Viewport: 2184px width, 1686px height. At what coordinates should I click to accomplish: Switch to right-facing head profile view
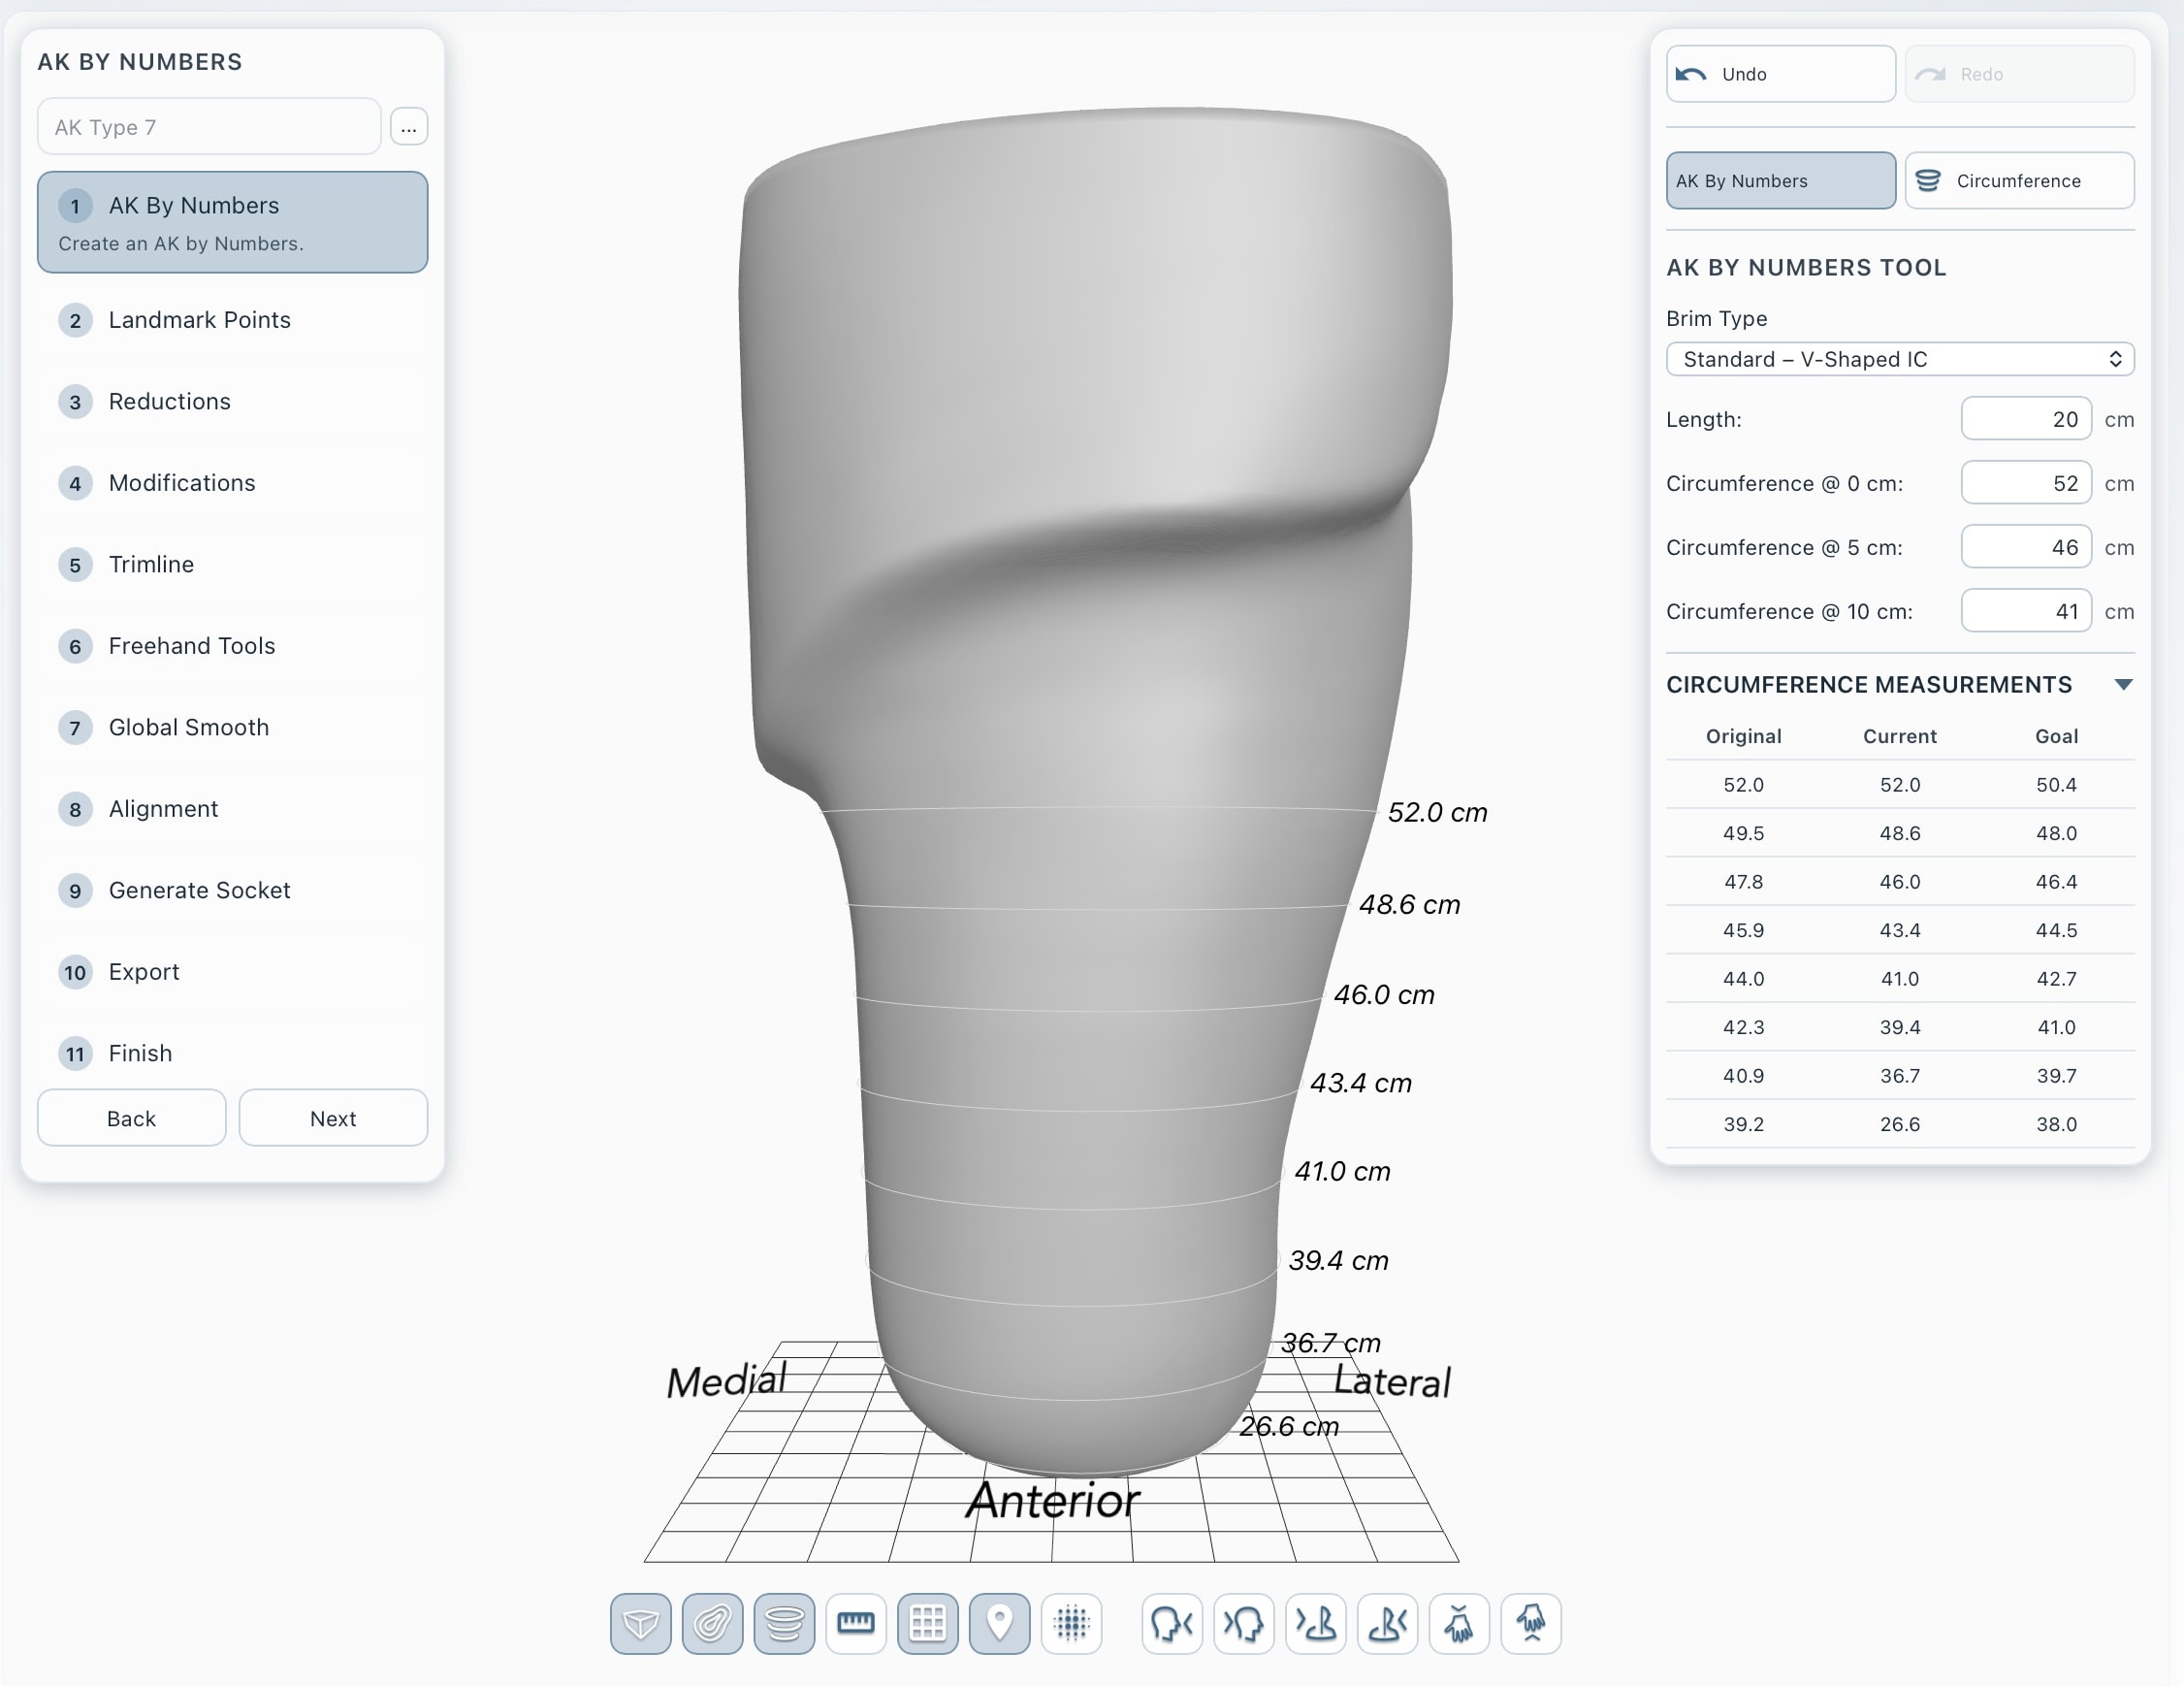(1172, 1623)
